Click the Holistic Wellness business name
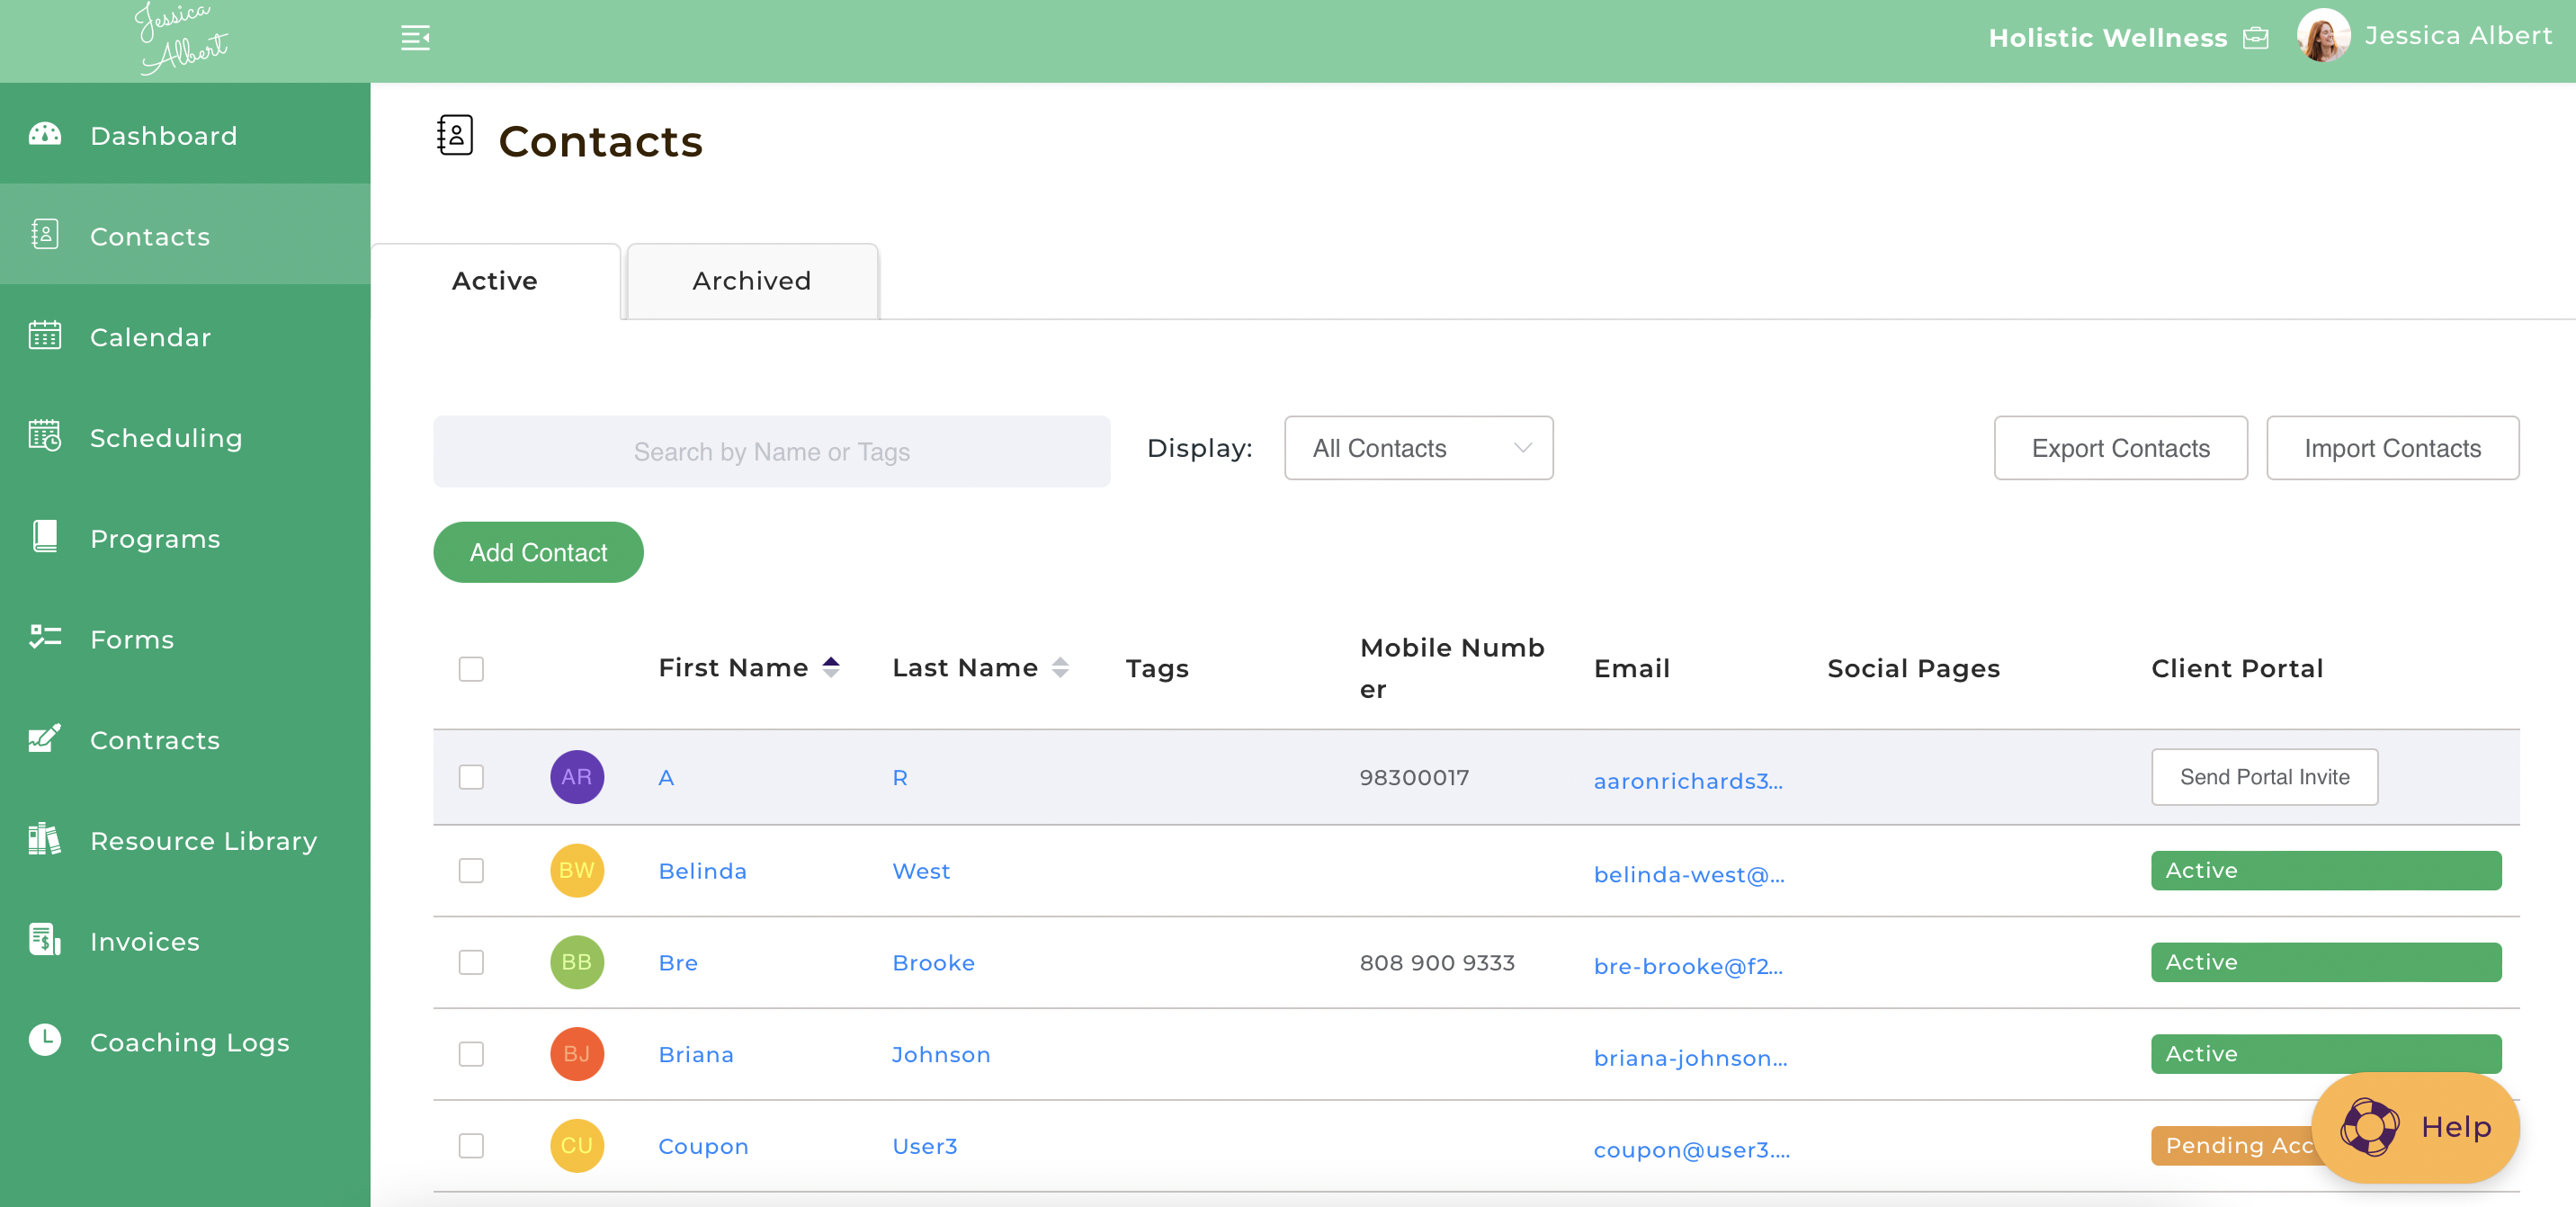Viewport: 2576px width, 1207px height. pyautogui.click(x=2107, y=38)
